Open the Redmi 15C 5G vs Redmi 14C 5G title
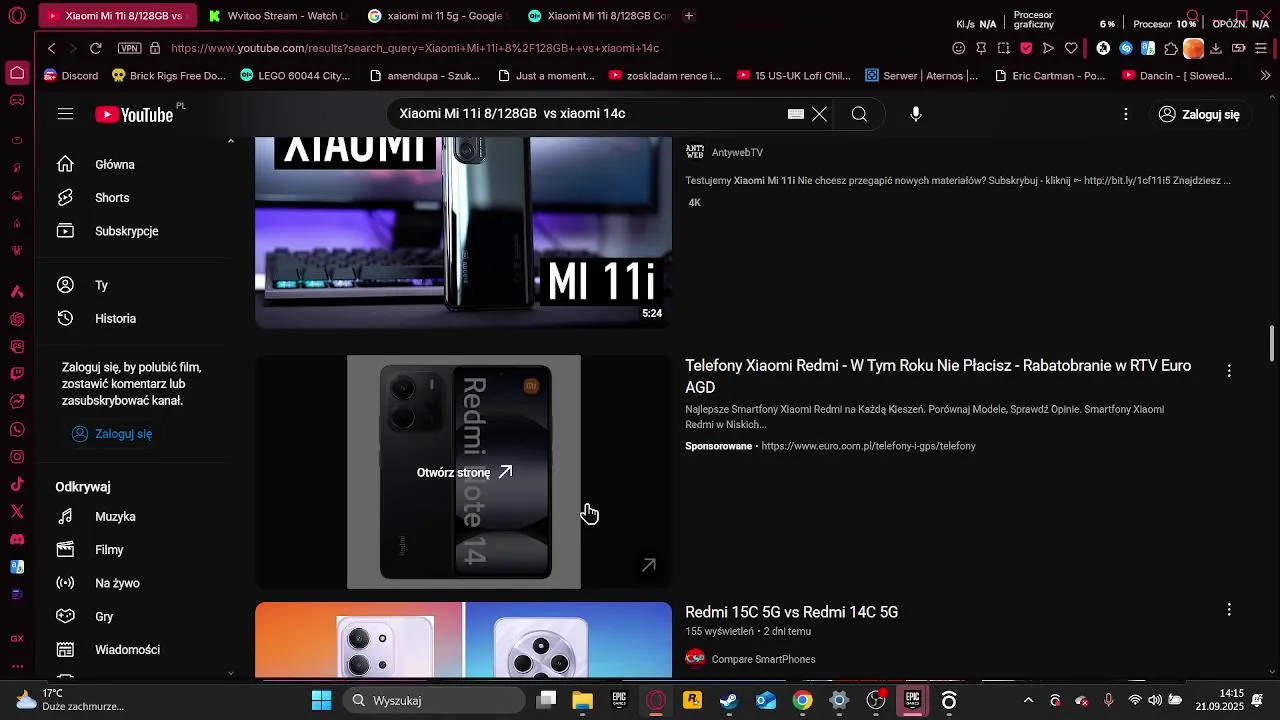The width and height of the screenshot is (1280, 720). pyautogui.click(x=791, y=612)
